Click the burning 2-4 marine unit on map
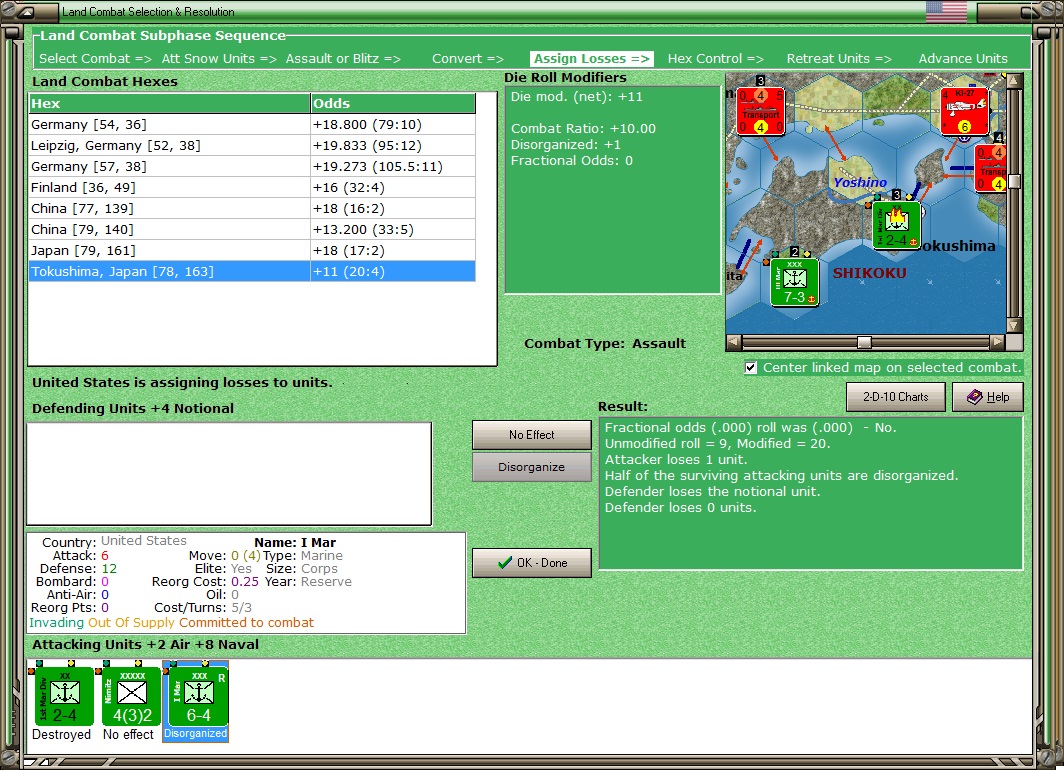Screen dimensions: 1064x770 896,225
